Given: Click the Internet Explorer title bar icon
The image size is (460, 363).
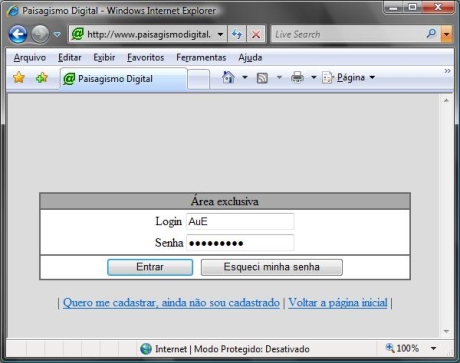Looking at the screenshot, I should (x=13, y=11).
